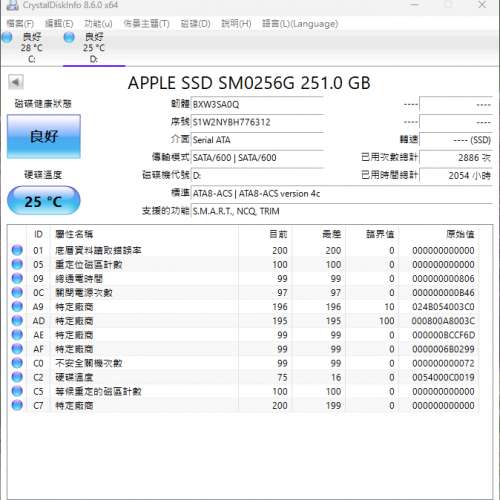Click the previous disk arrow button

pyautogui.click(x=16, y=82)
